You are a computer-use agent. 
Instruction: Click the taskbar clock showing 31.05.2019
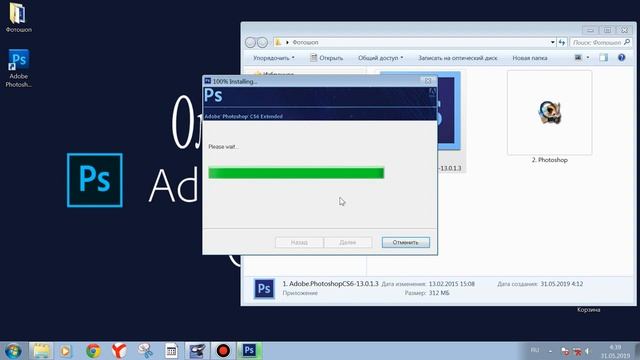tap(615, 351)
